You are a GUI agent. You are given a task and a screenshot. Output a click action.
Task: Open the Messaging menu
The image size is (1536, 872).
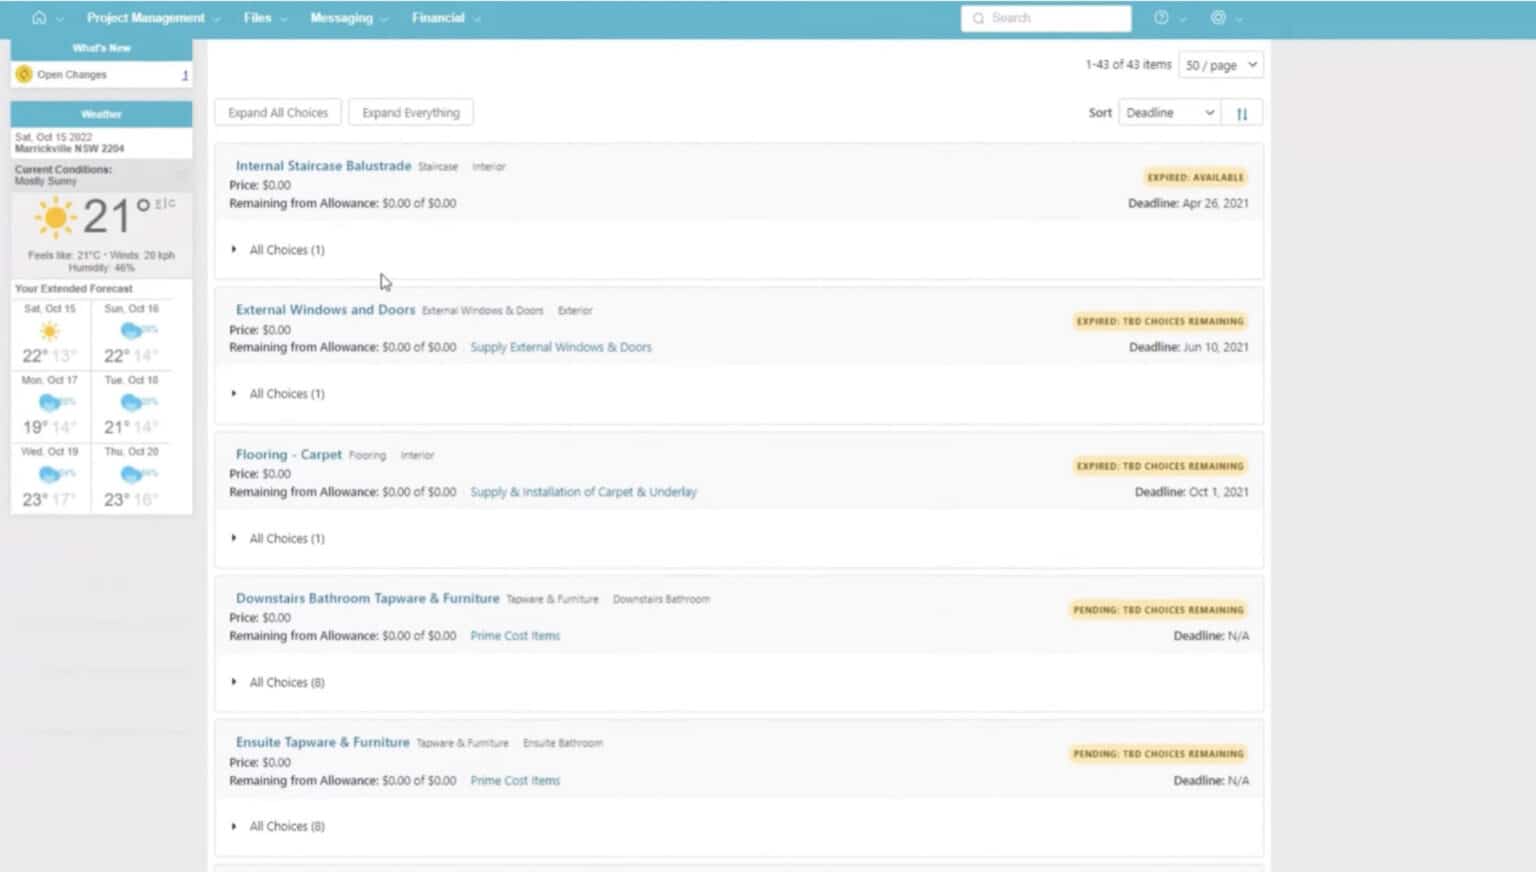(x=348, y=18)
